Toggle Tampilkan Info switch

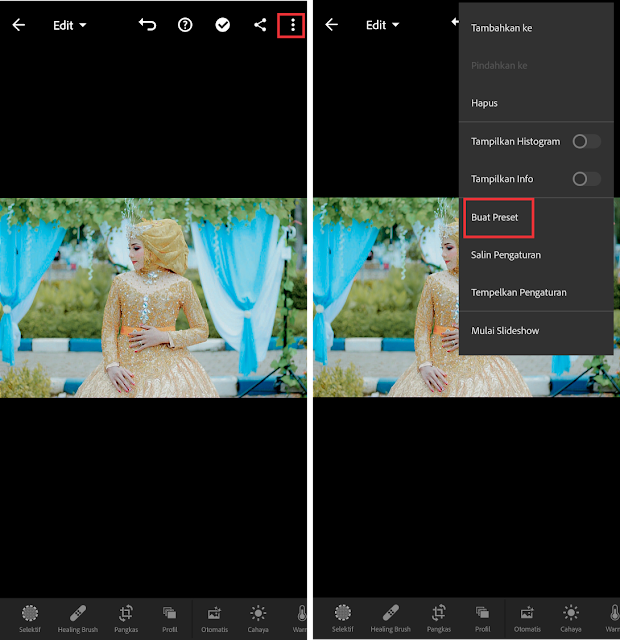[586, 179]
